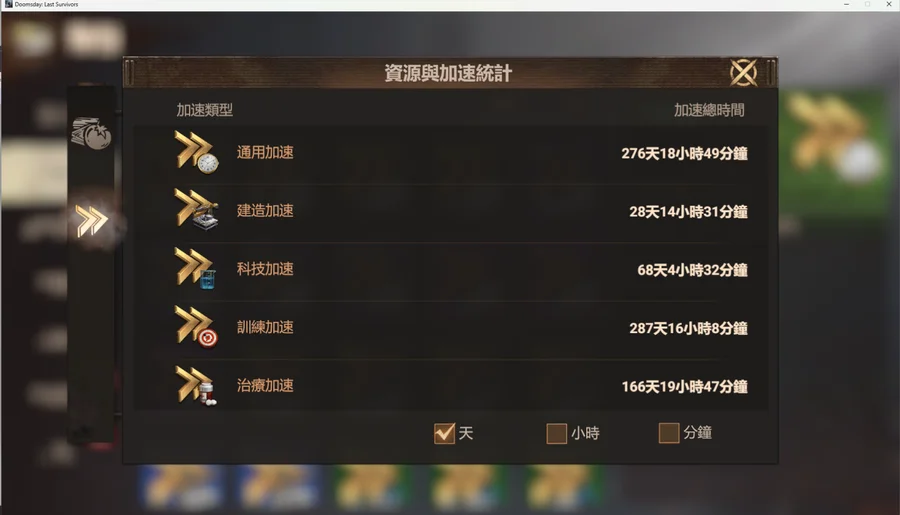Click the 建造加速 construction icon

(196, 210)
